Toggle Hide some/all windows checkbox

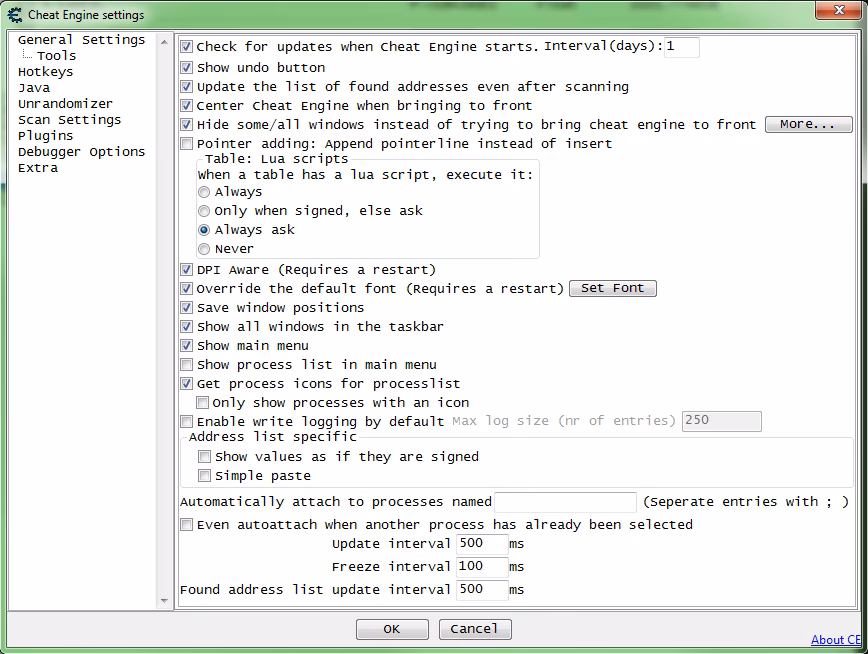pyautogui.click(x=187, y=125)
